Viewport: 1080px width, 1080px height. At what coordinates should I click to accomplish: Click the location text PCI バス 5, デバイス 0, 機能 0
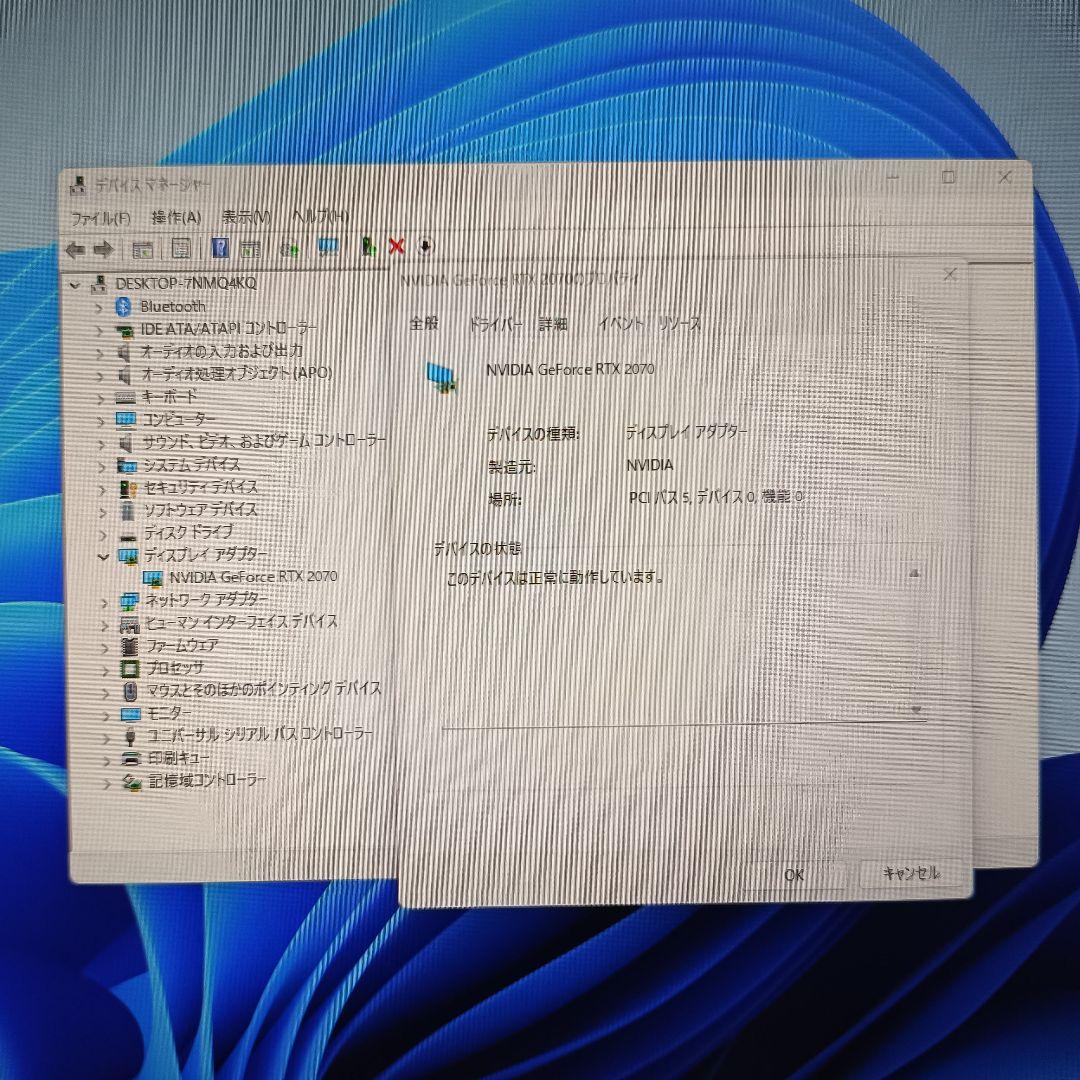coord(716,497)
